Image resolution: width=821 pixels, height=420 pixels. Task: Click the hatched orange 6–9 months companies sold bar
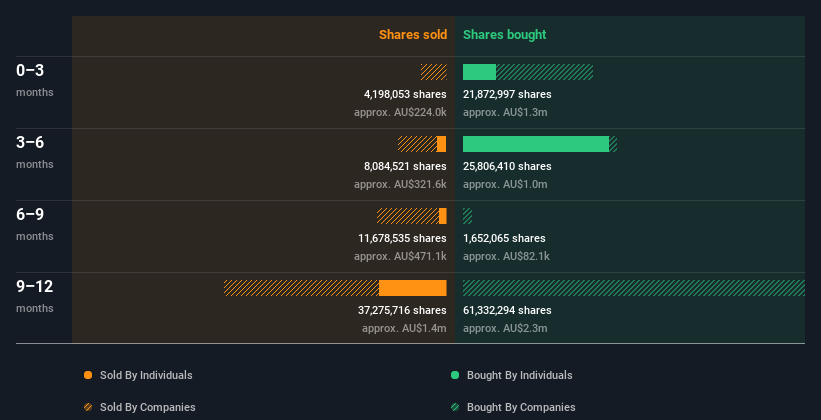coord(408,216)
